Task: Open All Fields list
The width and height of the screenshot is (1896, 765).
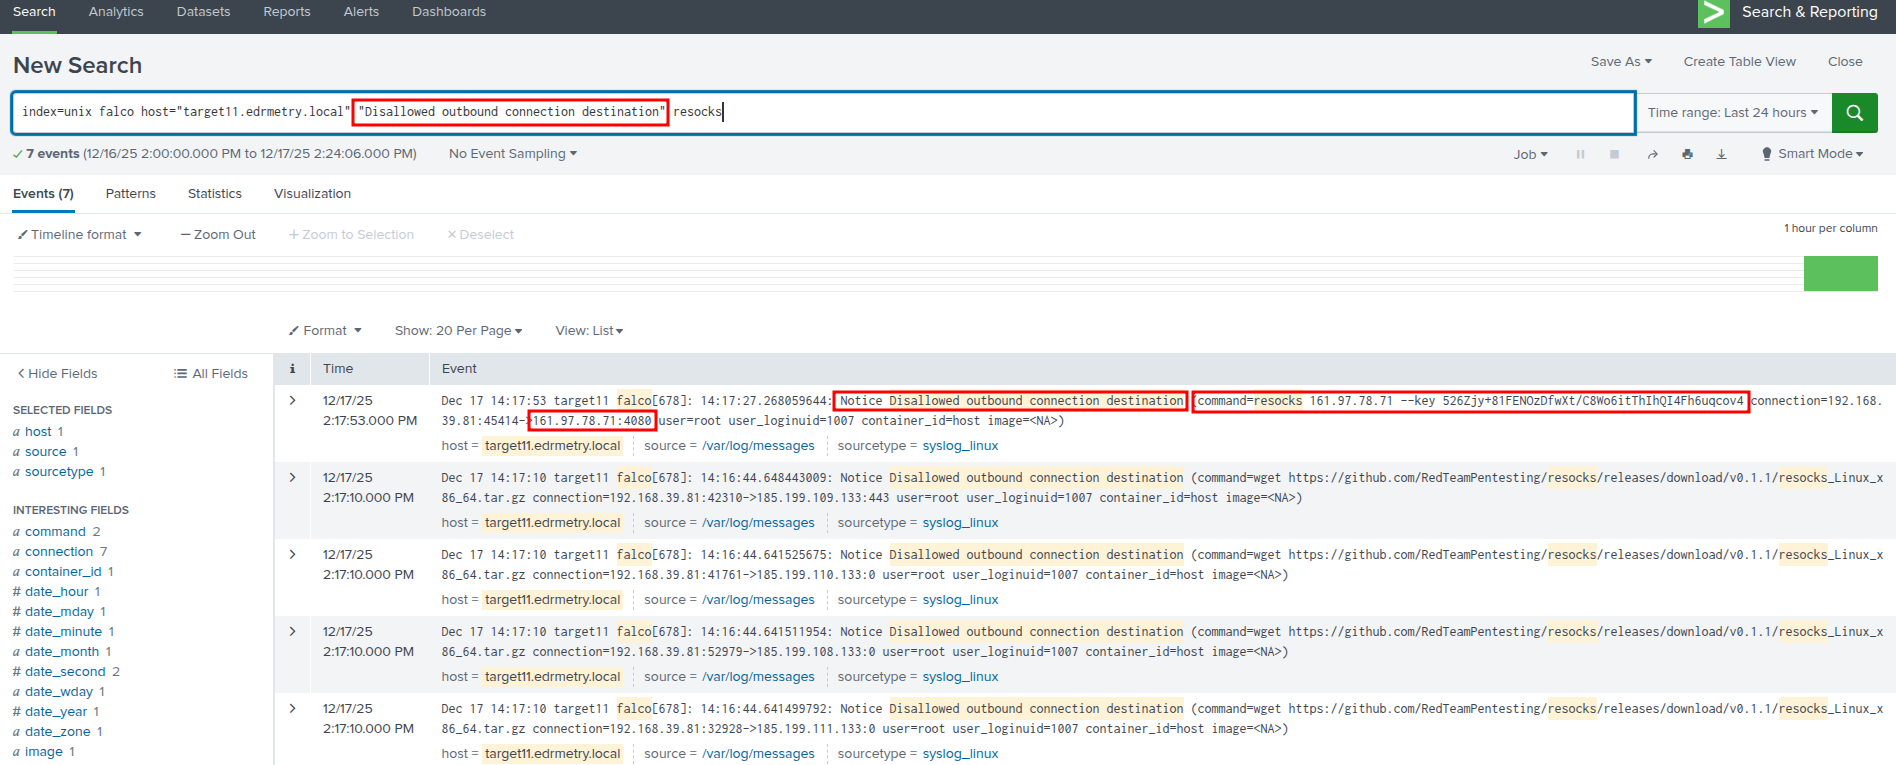Action: (211, 374)
